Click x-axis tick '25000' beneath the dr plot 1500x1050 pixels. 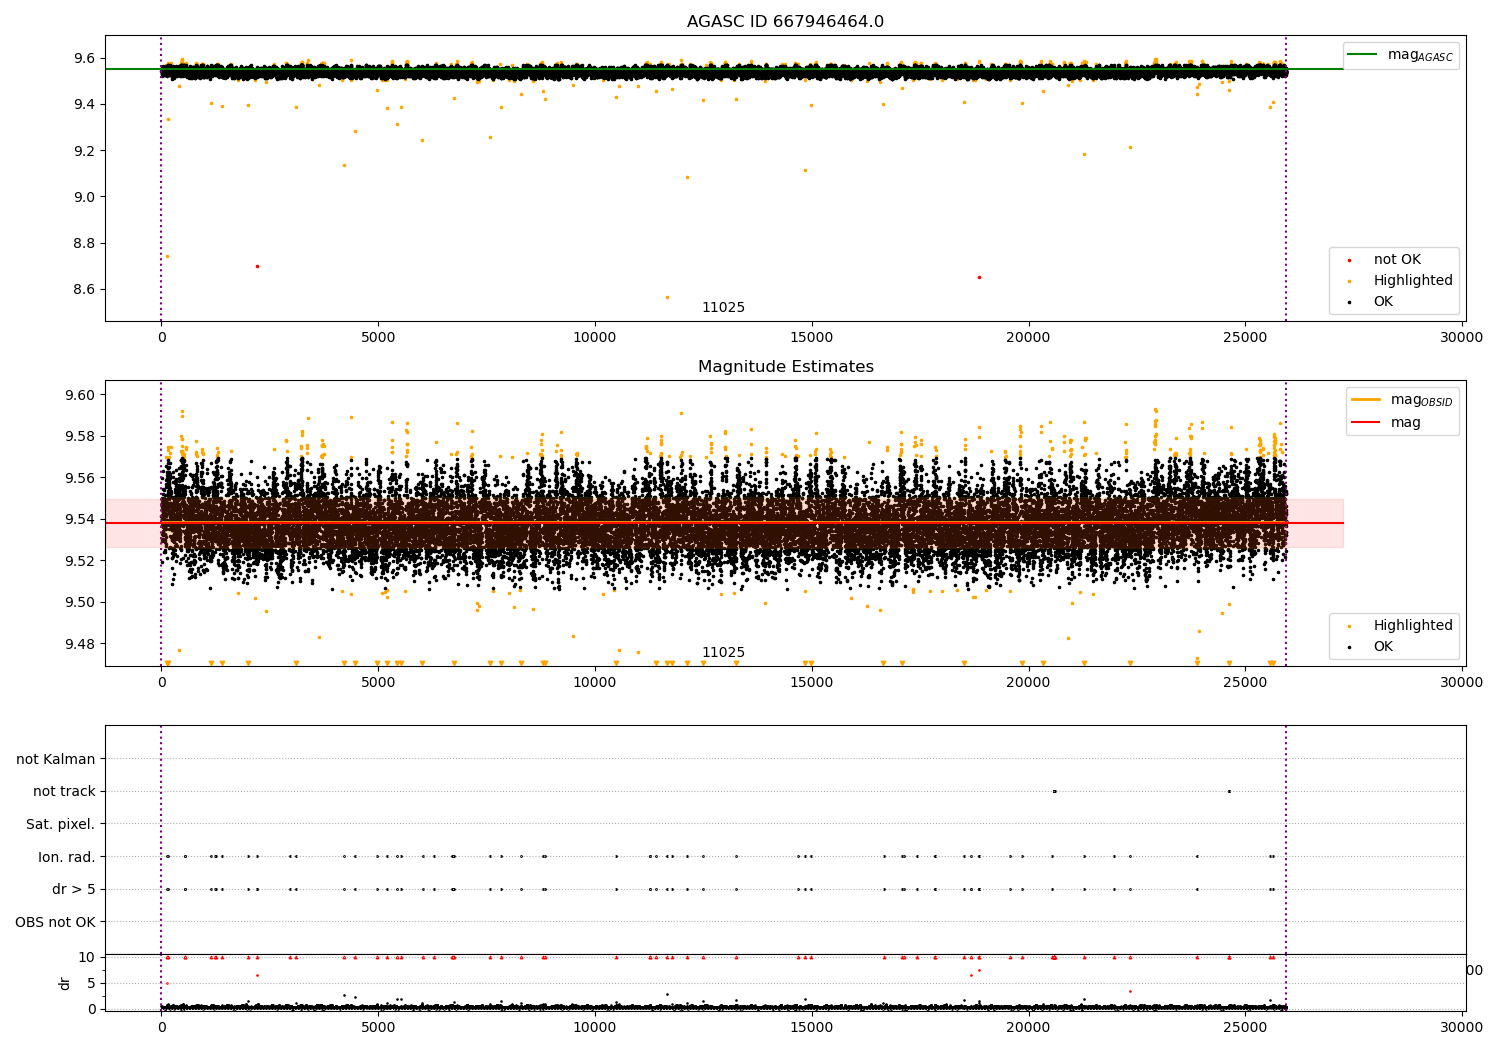(1245, 1027)
